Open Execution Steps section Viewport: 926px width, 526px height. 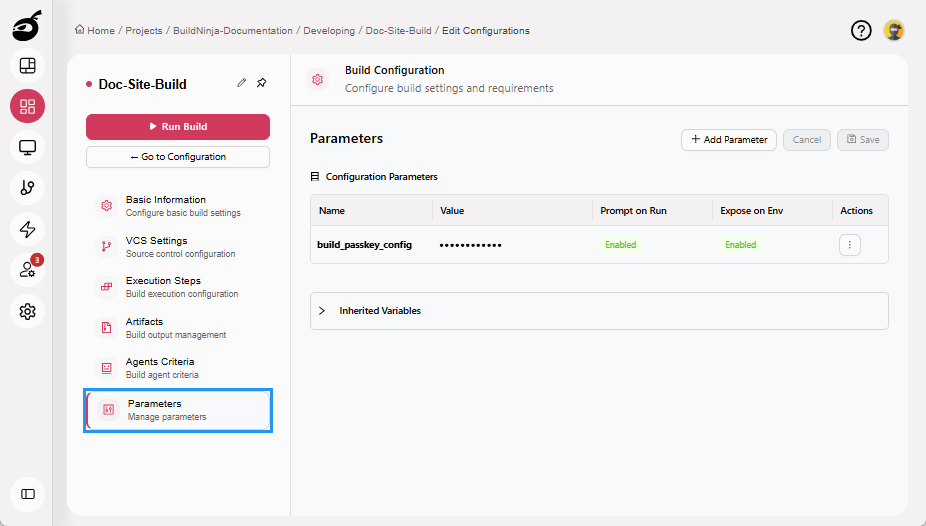178,287
